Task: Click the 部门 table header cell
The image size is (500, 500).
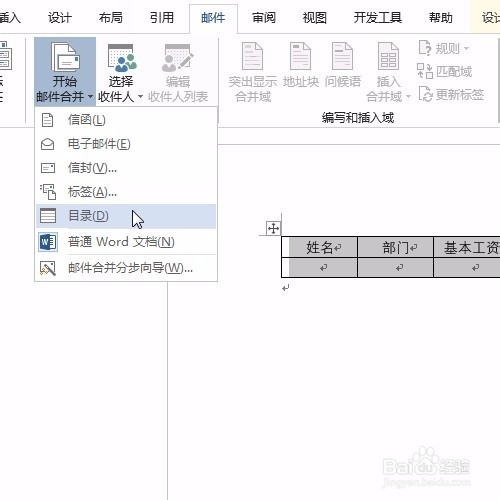Action: (395, 247)
